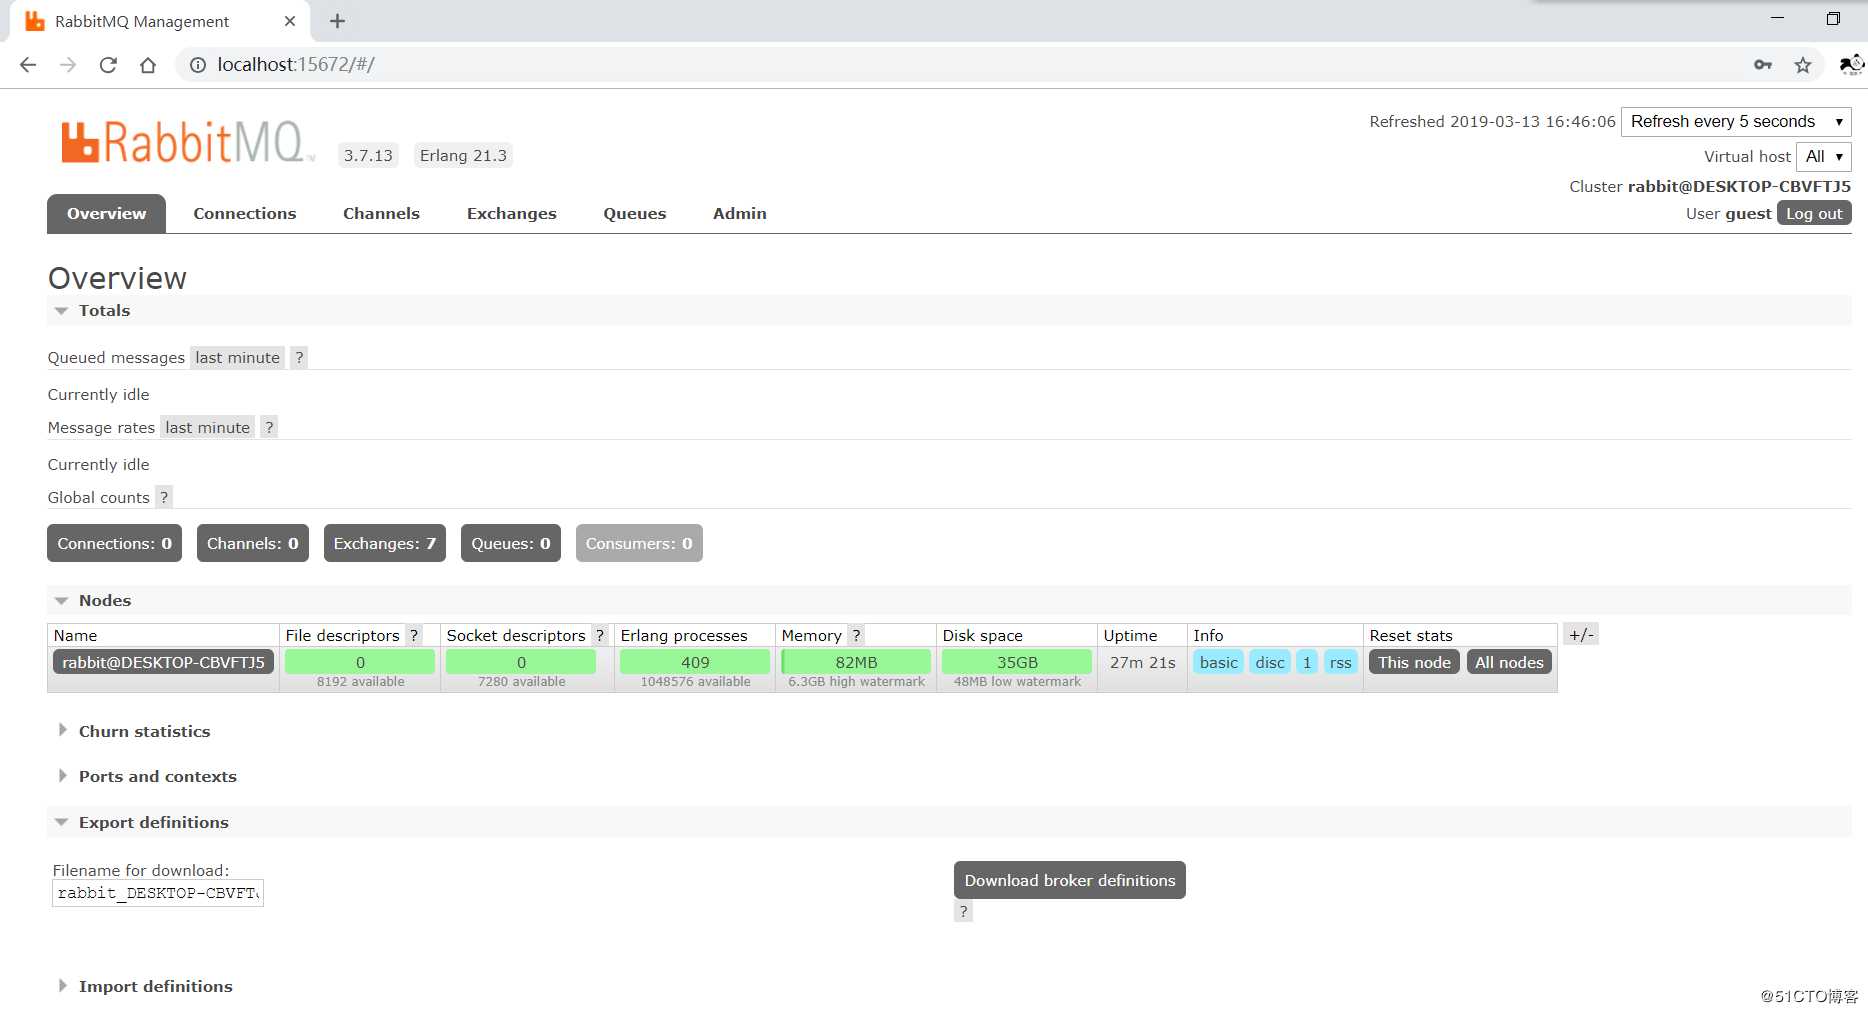Switch to the Channels tab
This screenshot has height=1013, width=1868.
(381, 214)
